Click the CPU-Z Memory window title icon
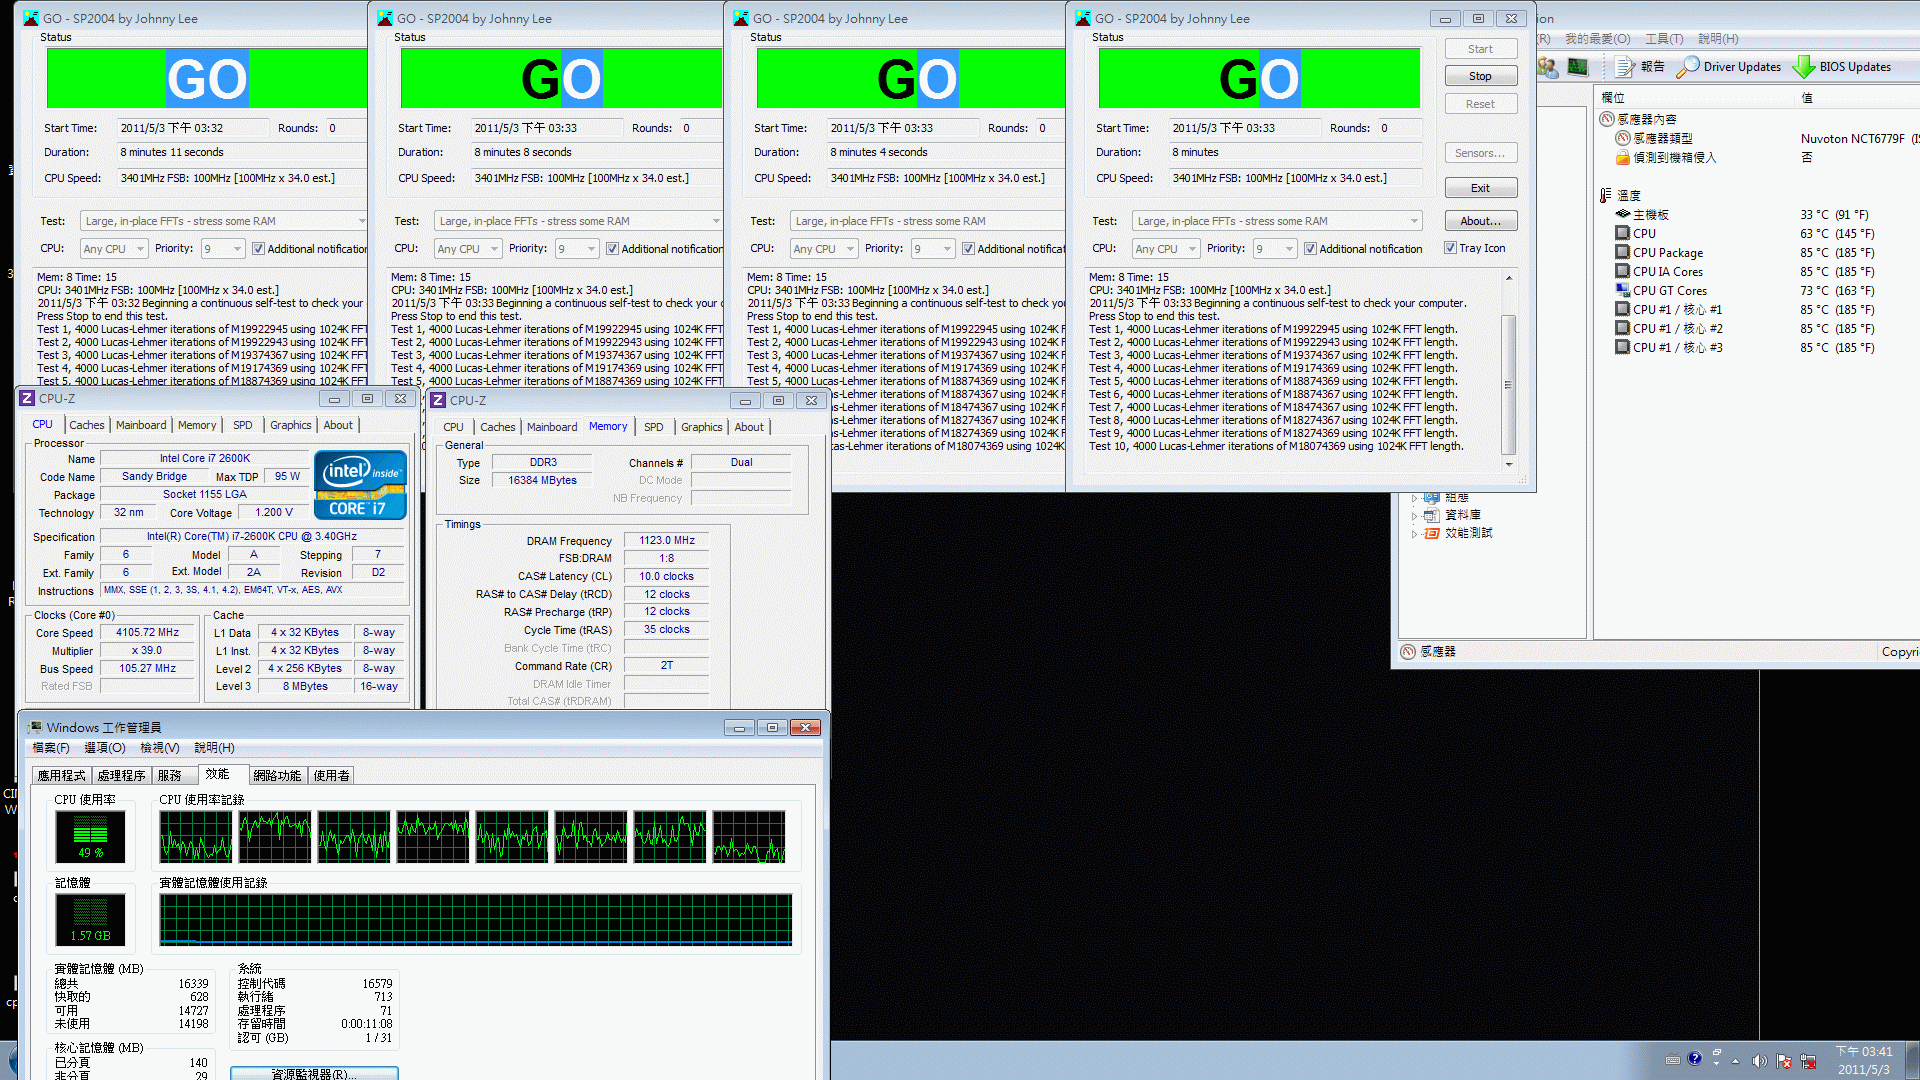The height and width of the screenshot is (1080, 1920). pos(438,400)
